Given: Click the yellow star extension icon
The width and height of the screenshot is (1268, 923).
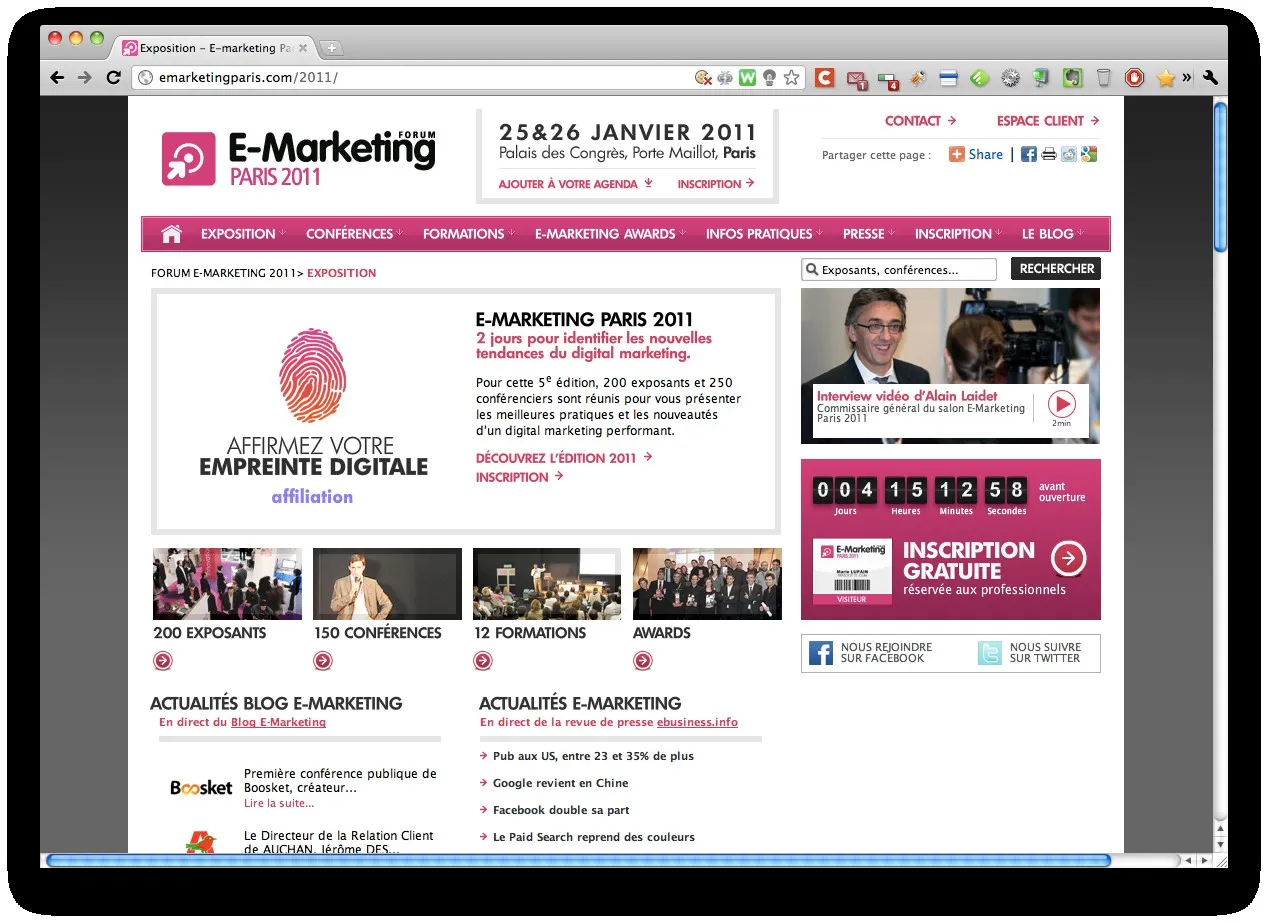Looking at the screenshot, I should (x=1165, y=78).
